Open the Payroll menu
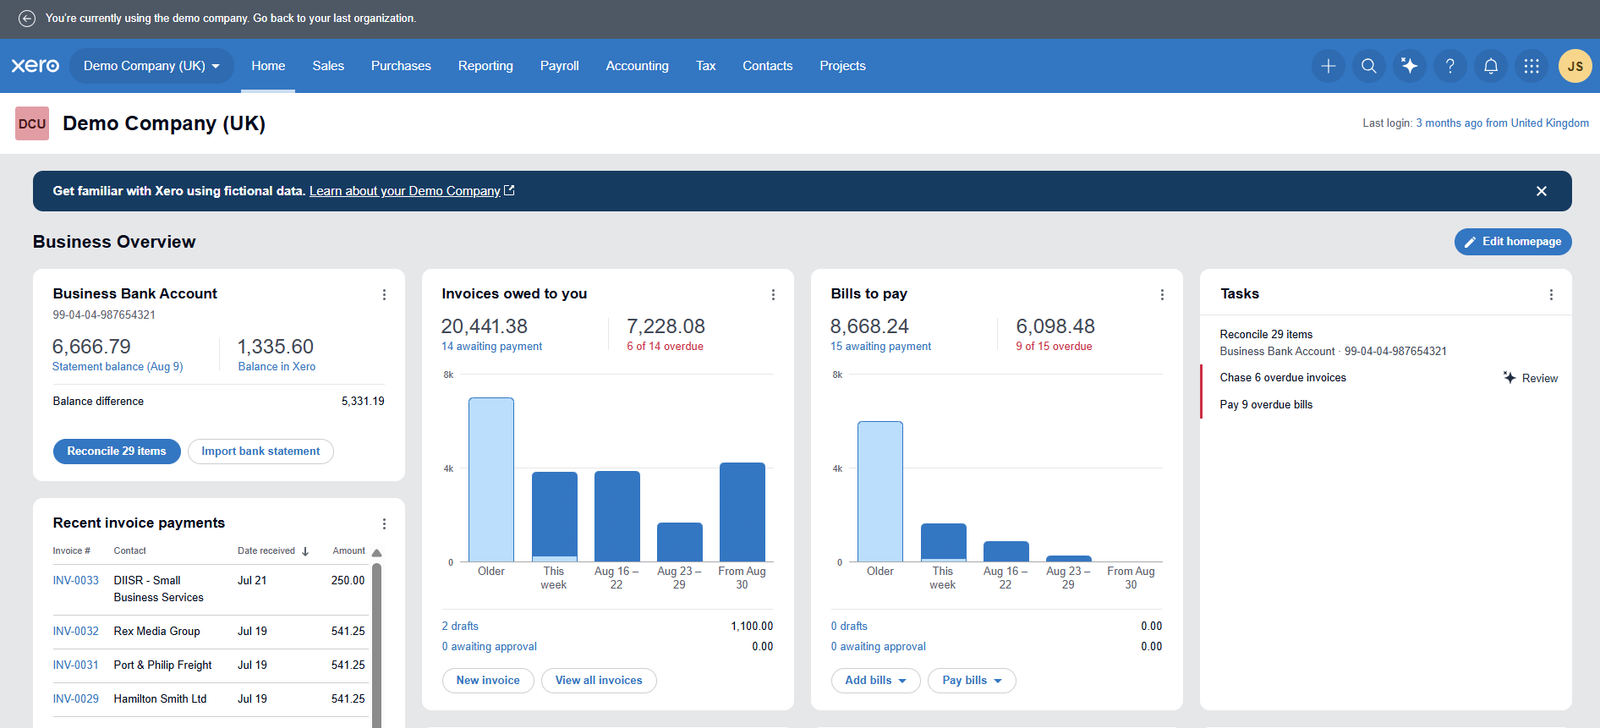Viewport: 1600px width, 728px height. point(559,66)
